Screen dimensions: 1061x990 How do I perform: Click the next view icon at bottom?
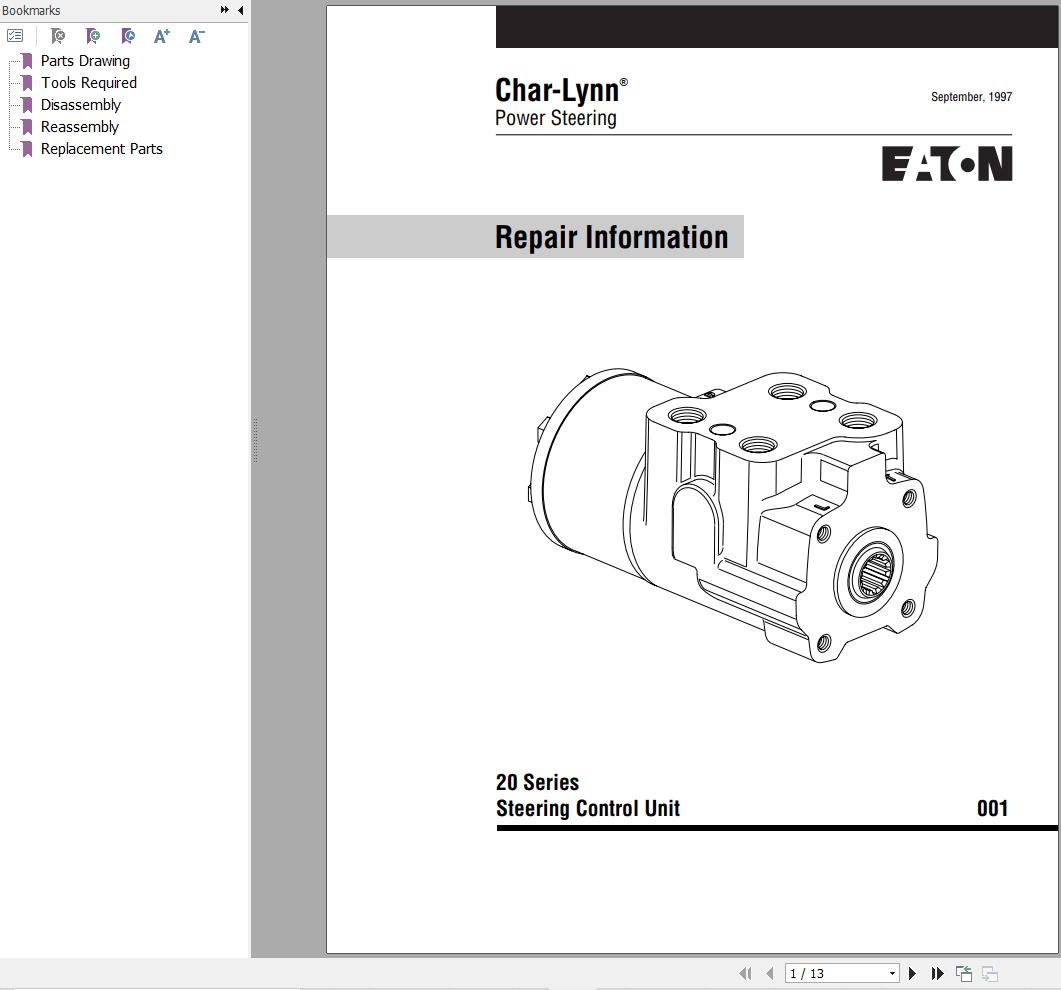(x=989, y=973)
